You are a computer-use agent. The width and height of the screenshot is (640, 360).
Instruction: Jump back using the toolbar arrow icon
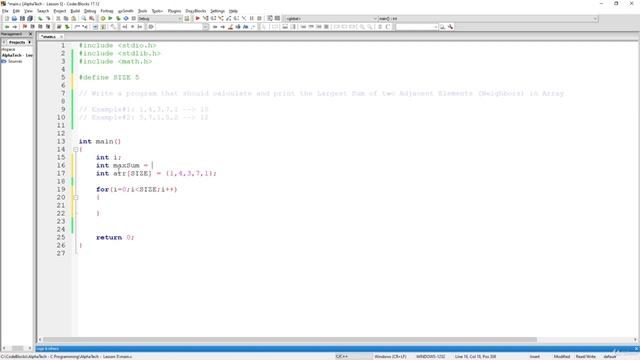point(7,27)
